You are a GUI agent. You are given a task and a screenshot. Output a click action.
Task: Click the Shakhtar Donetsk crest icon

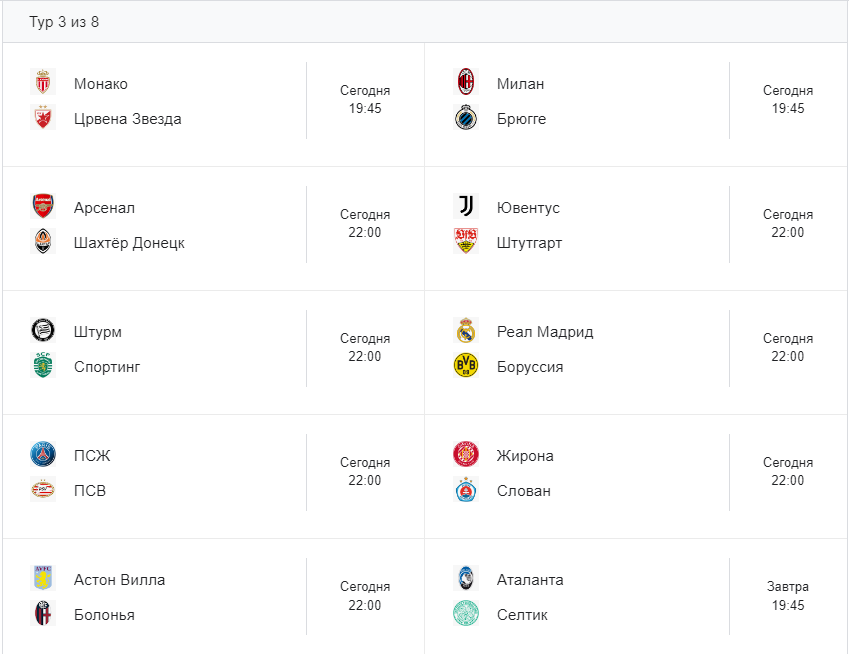tap(42, 242)
